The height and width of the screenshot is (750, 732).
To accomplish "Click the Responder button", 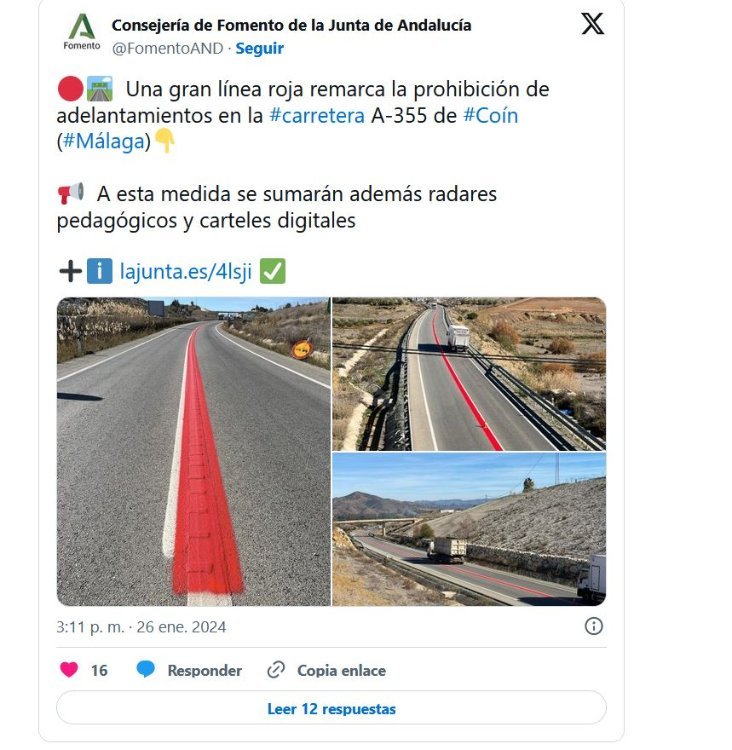I will 204,671.
